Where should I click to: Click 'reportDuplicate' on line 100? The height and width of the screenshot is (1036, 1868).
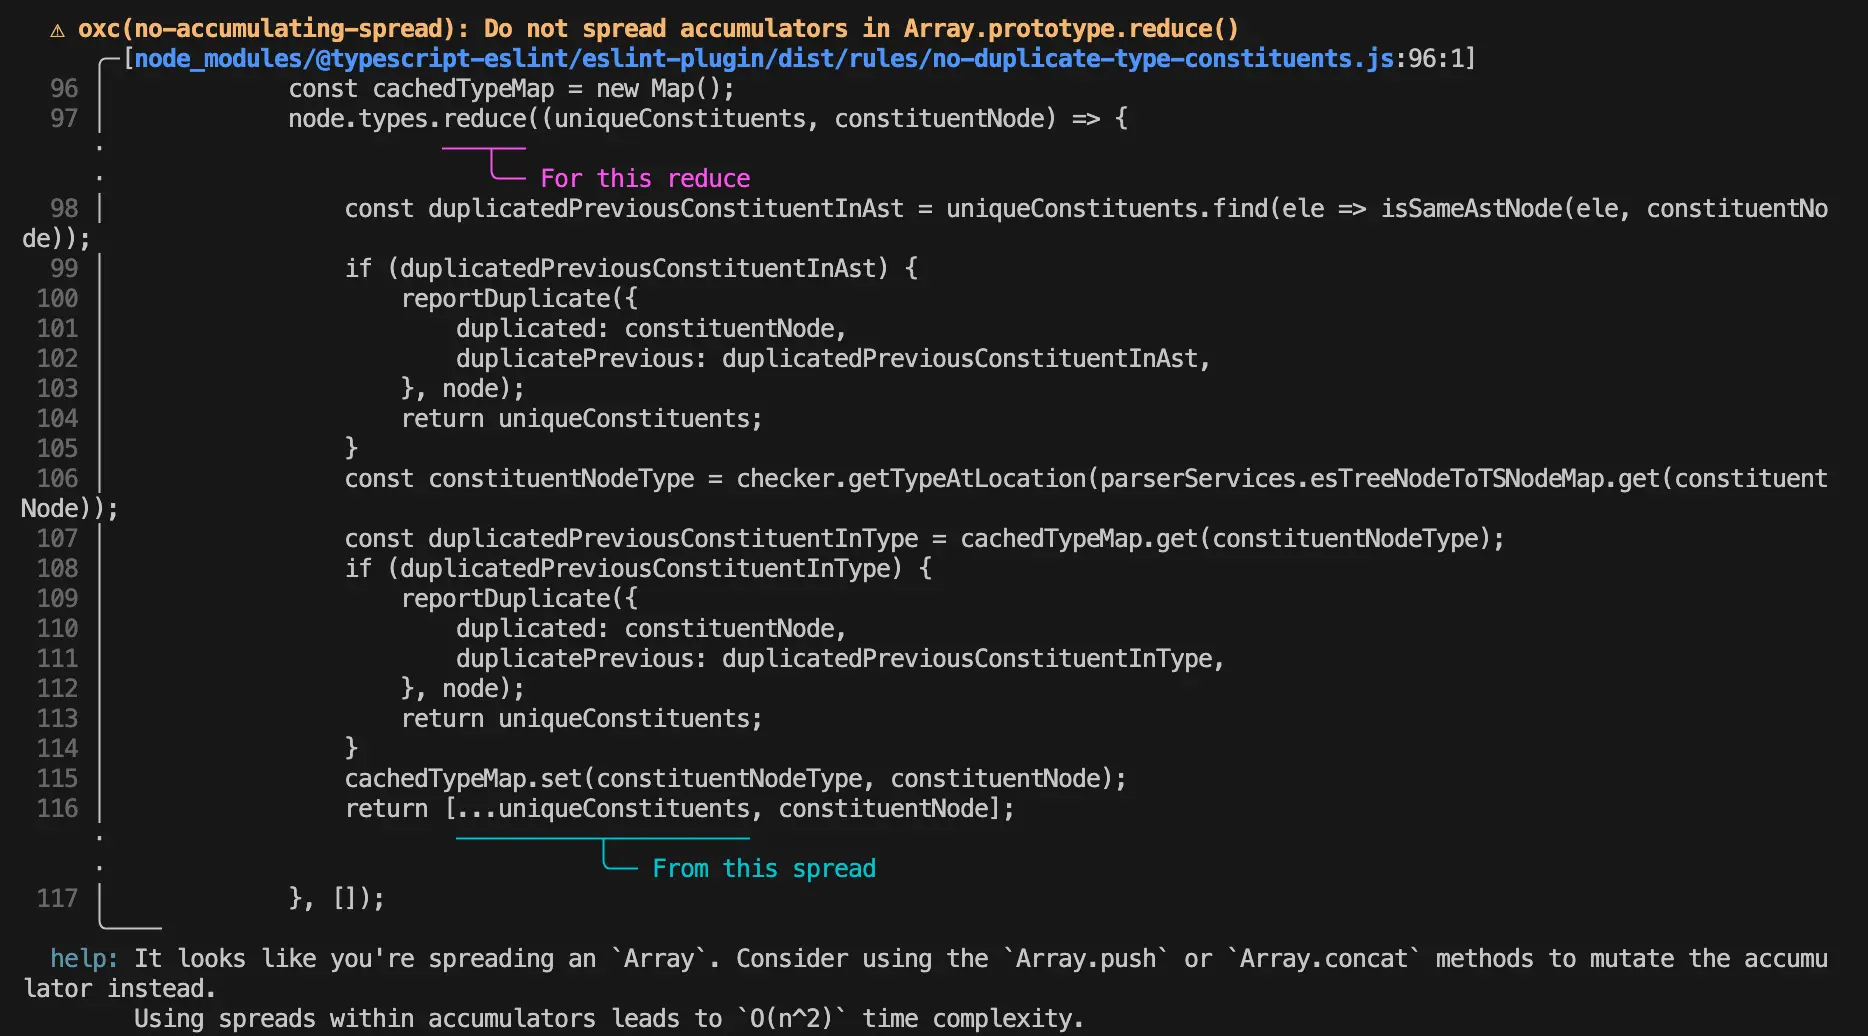[505, 299]
